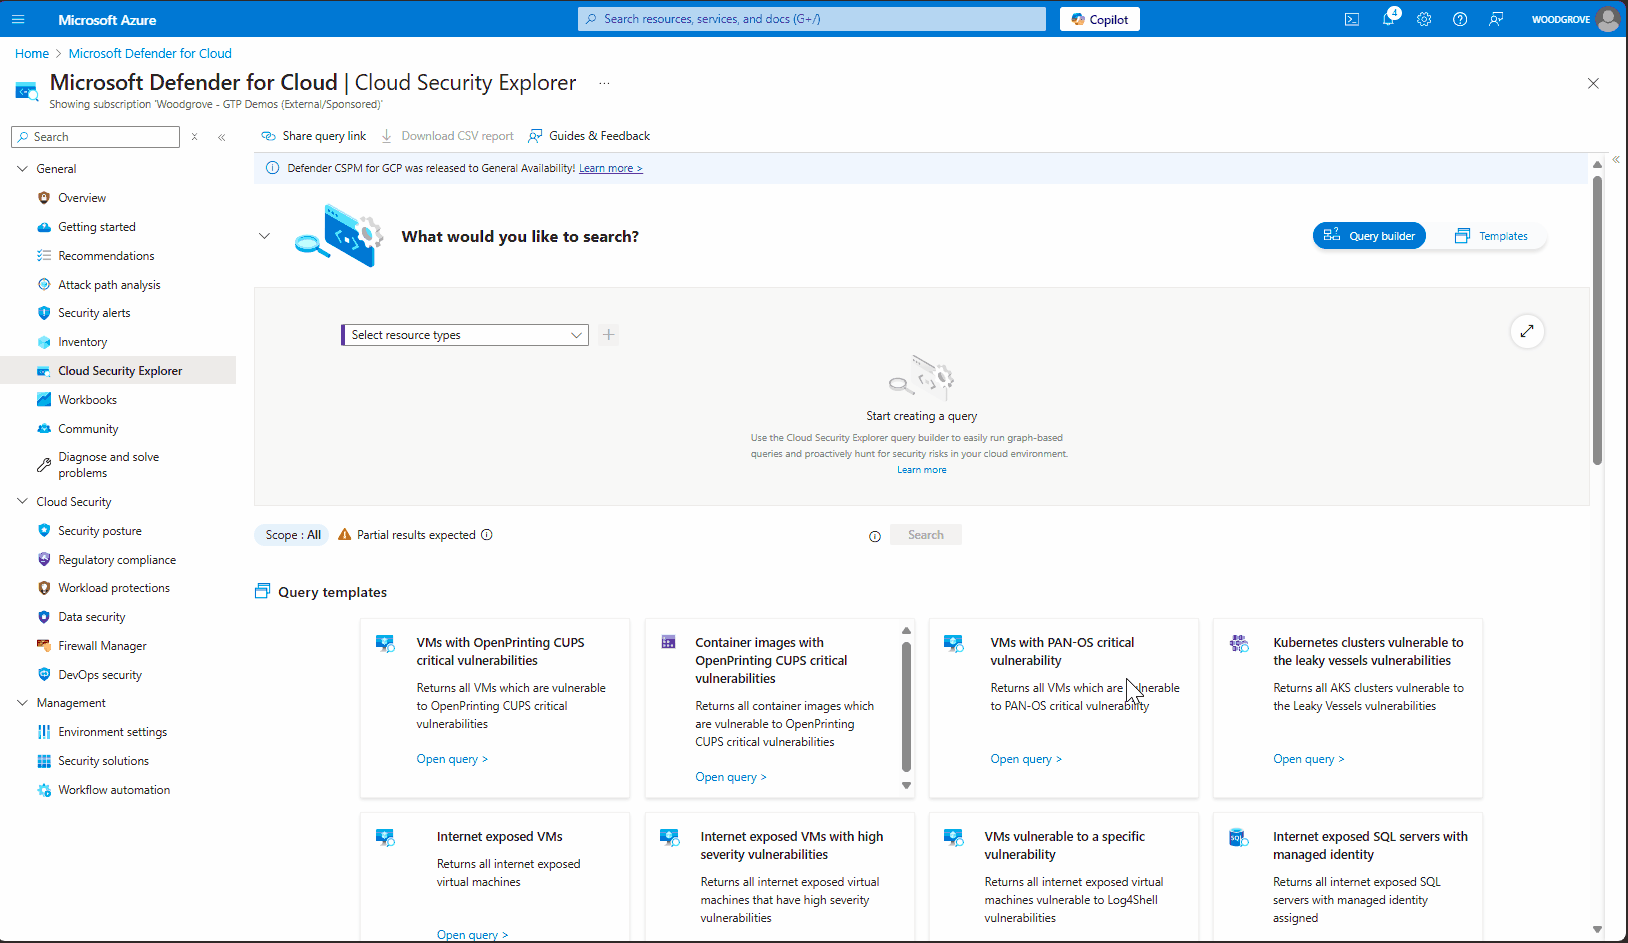Open query for Container images with OpenPrinting CUPS
Image resolution: width=1628 pixels, height=943 pixels.
[731, 777]
